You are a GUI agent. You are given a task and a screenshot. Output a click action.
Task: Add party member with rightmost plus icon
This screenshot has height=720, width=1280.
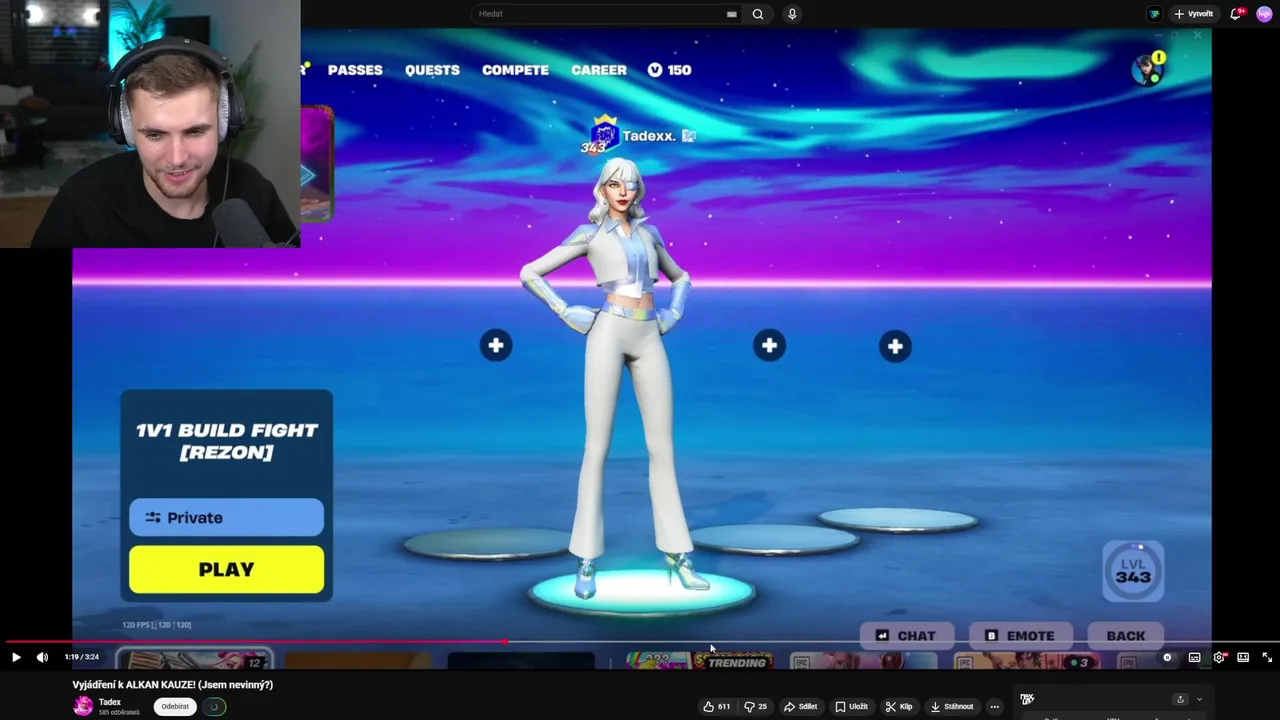point(895,347)
